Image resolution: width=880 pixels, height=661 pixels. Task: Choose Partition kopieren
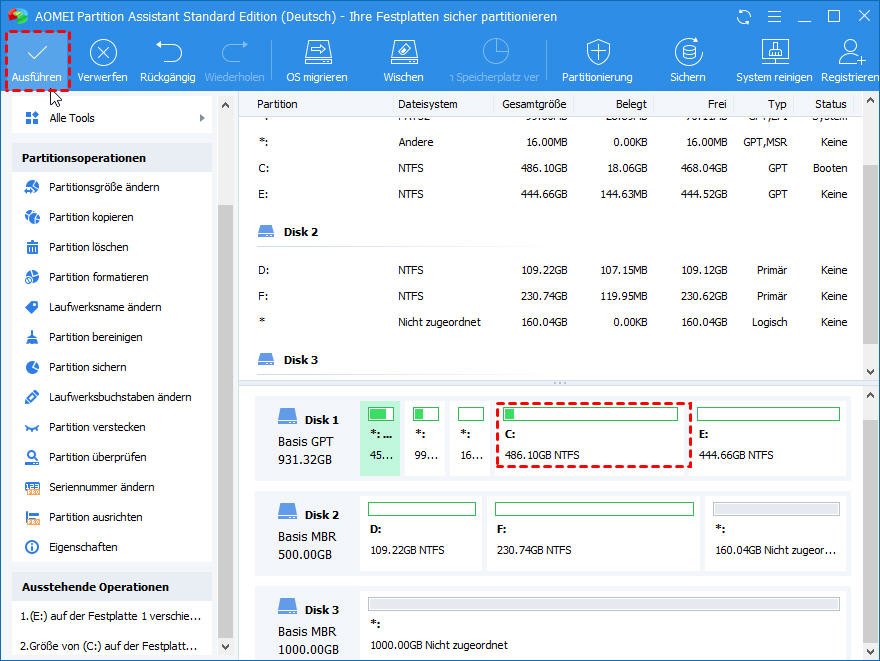tap(112, 217)
